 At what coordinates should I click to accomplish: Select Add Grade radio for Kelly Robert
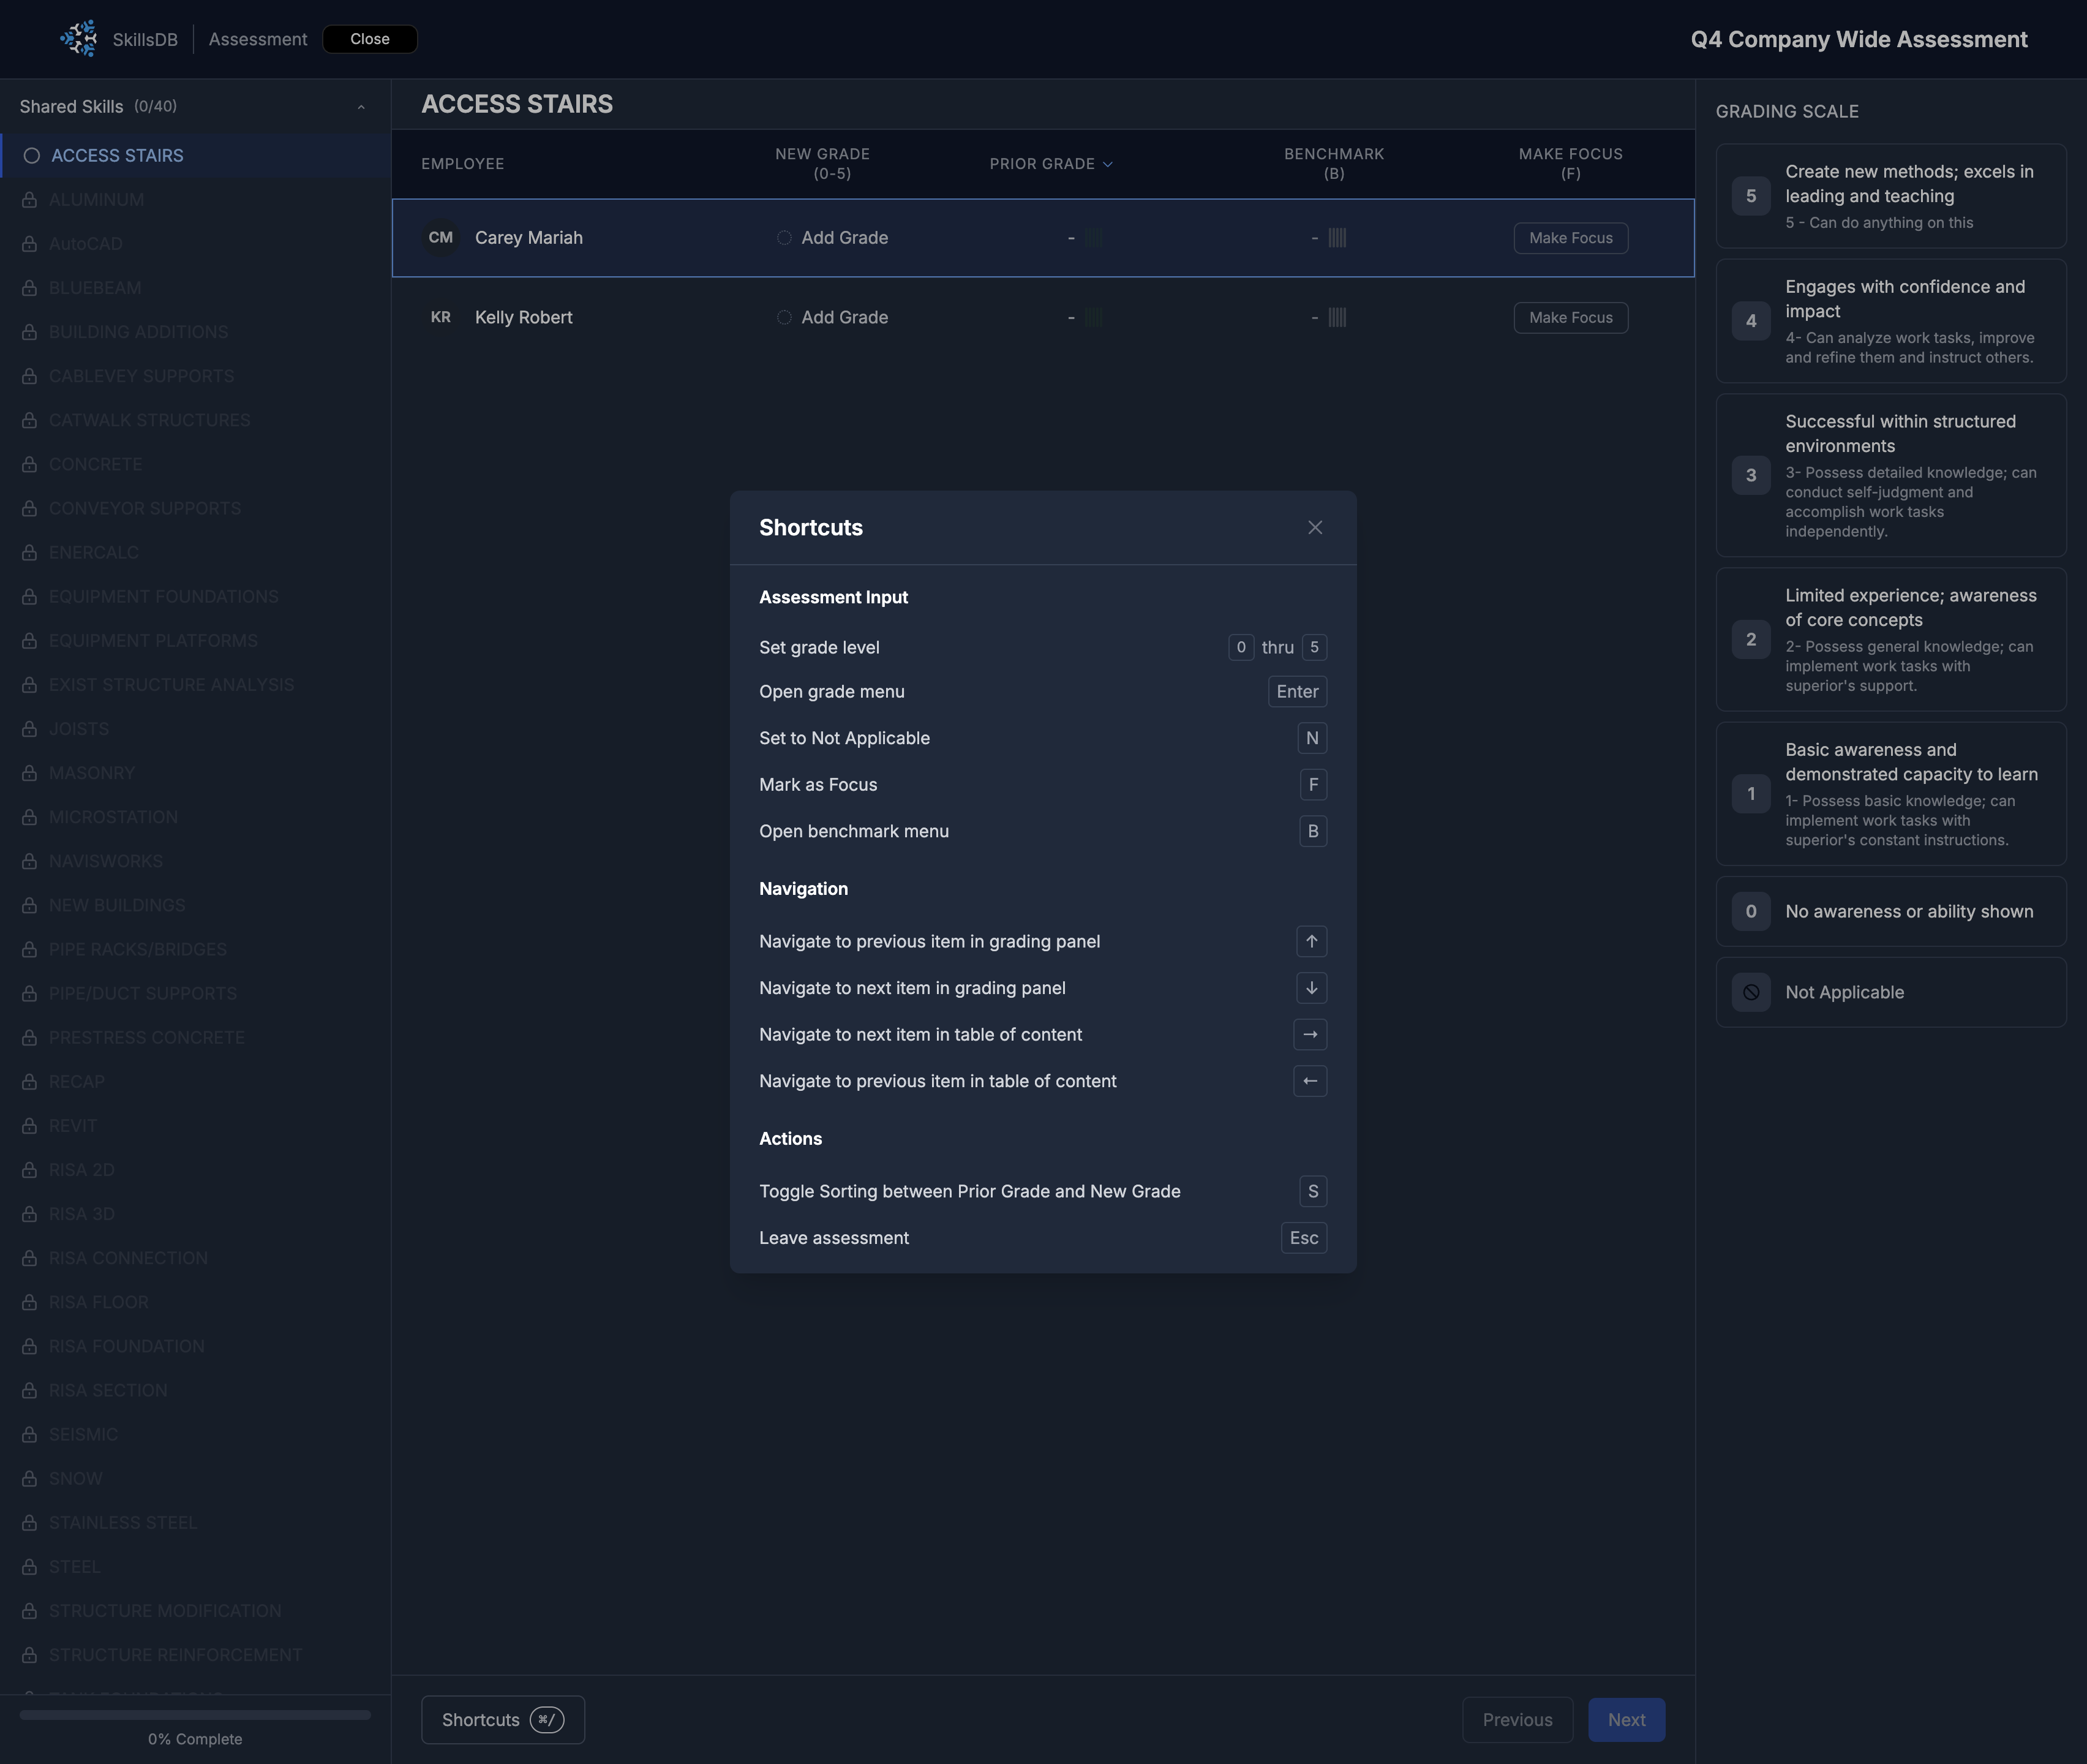[784, 317]
